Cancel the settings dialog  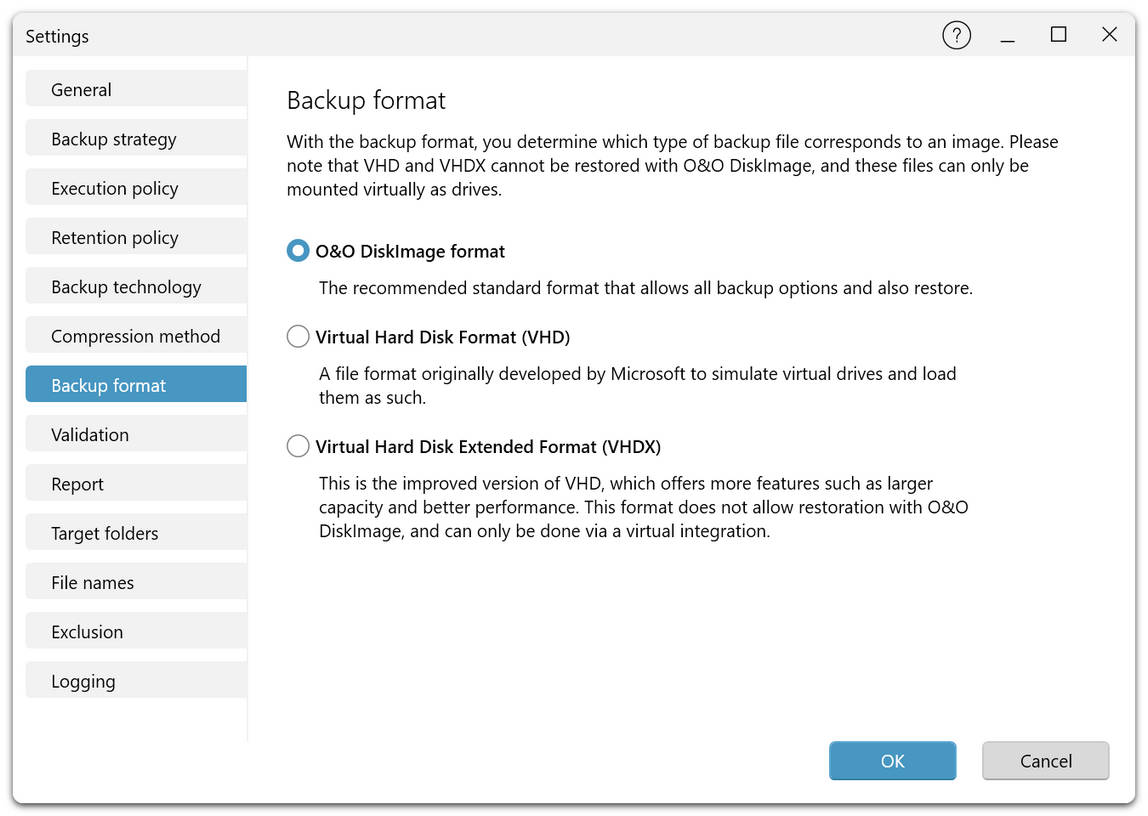click(x=1045, y=761)
